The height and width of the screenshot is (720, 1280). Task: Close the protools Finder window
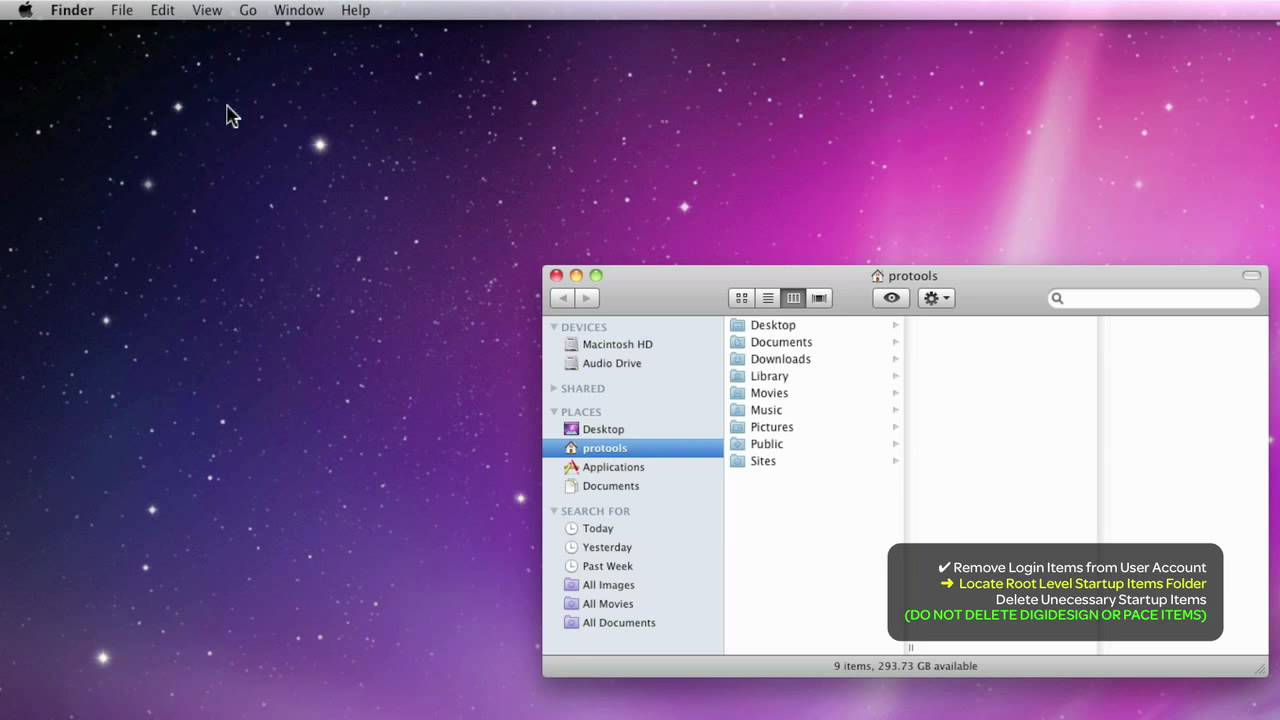(x=556, y=275)
